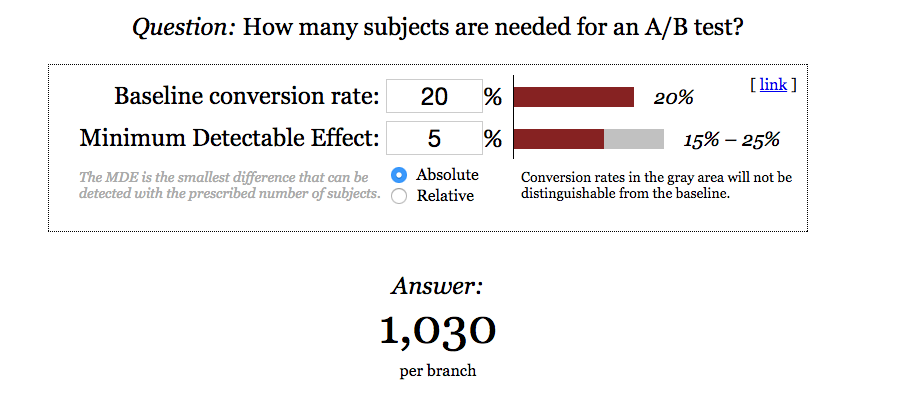Click the gray MDE explanation note
Screen dimensions: 900x405
[228, 185]
